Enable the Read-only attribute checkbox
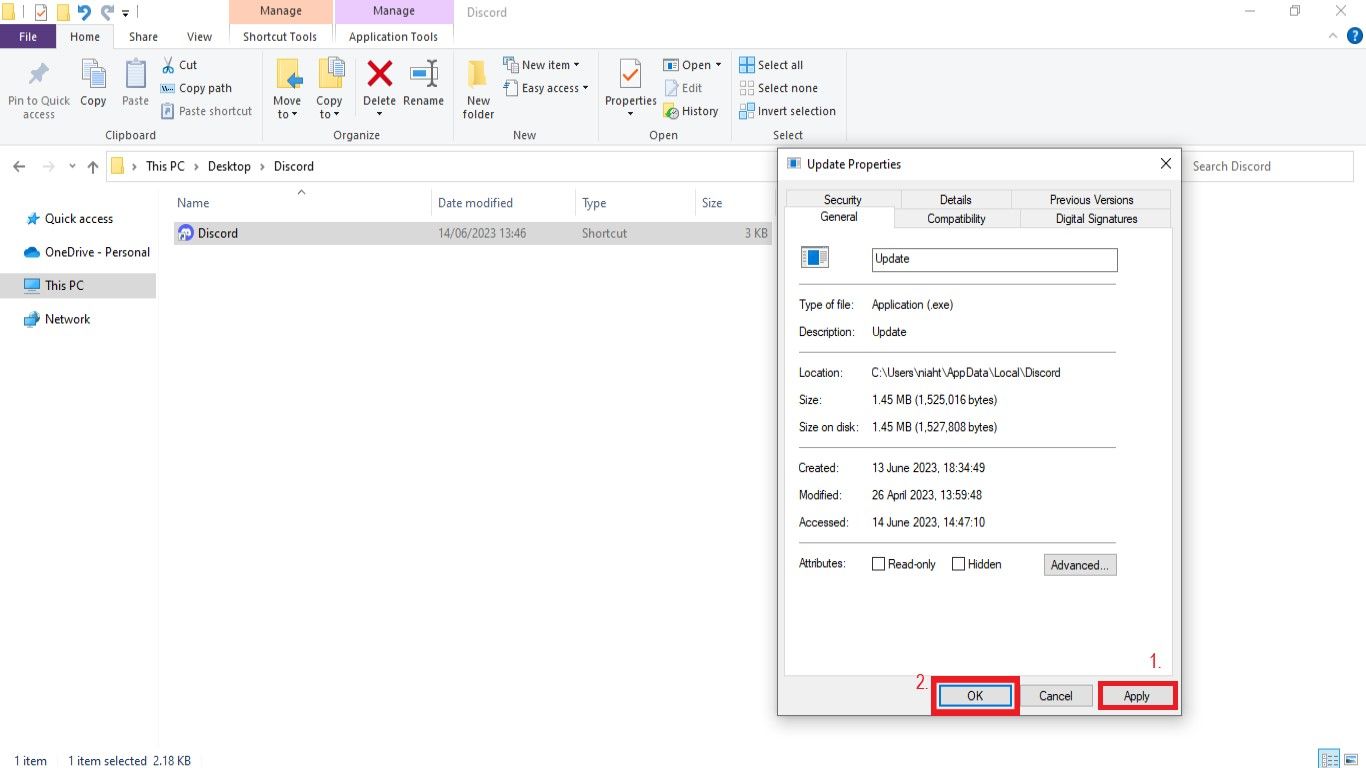1366x768 pixels. pyautogui.click(x=877, y=563)
